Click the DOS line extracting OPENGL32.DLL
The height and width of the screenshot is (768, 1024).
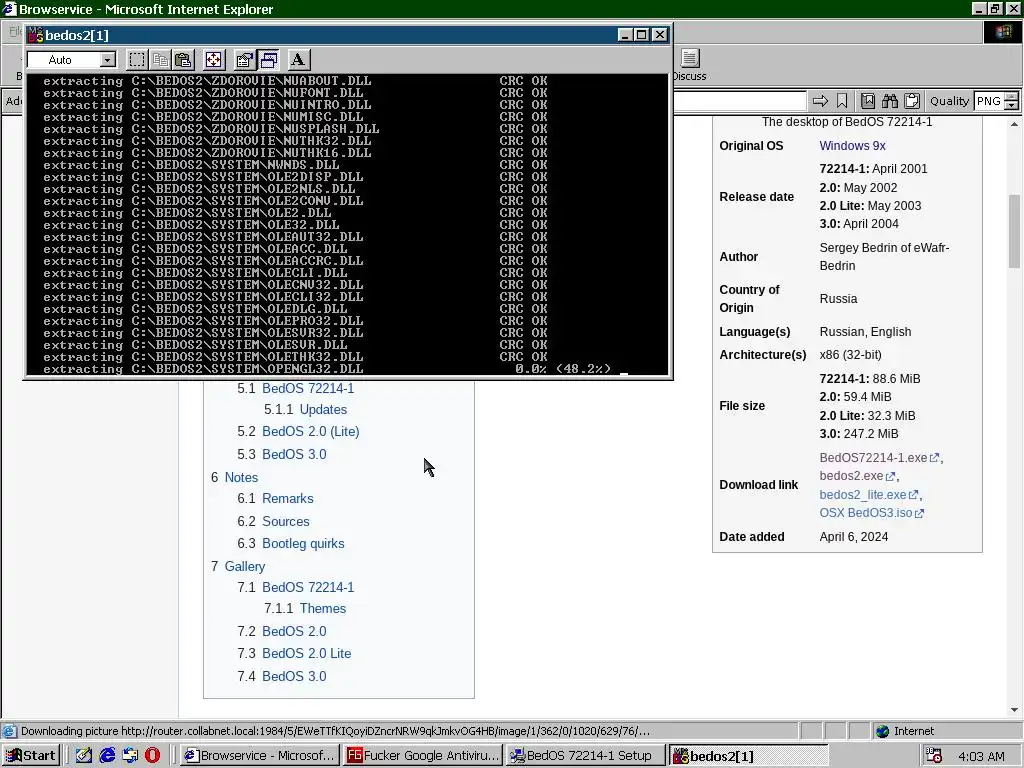327,369
